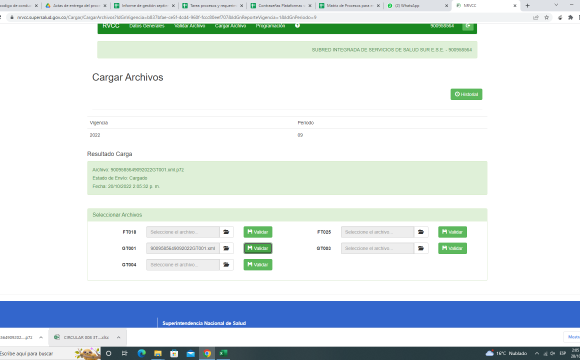Select the FT025 file input field
The image size is (580, 360).
pos(377,232)
